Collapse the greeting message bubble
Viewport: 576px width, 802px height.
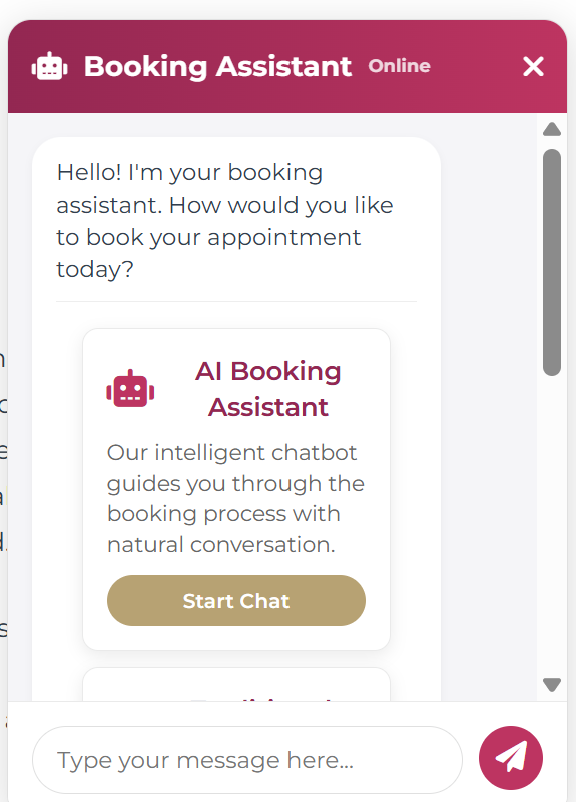point(236,220)
